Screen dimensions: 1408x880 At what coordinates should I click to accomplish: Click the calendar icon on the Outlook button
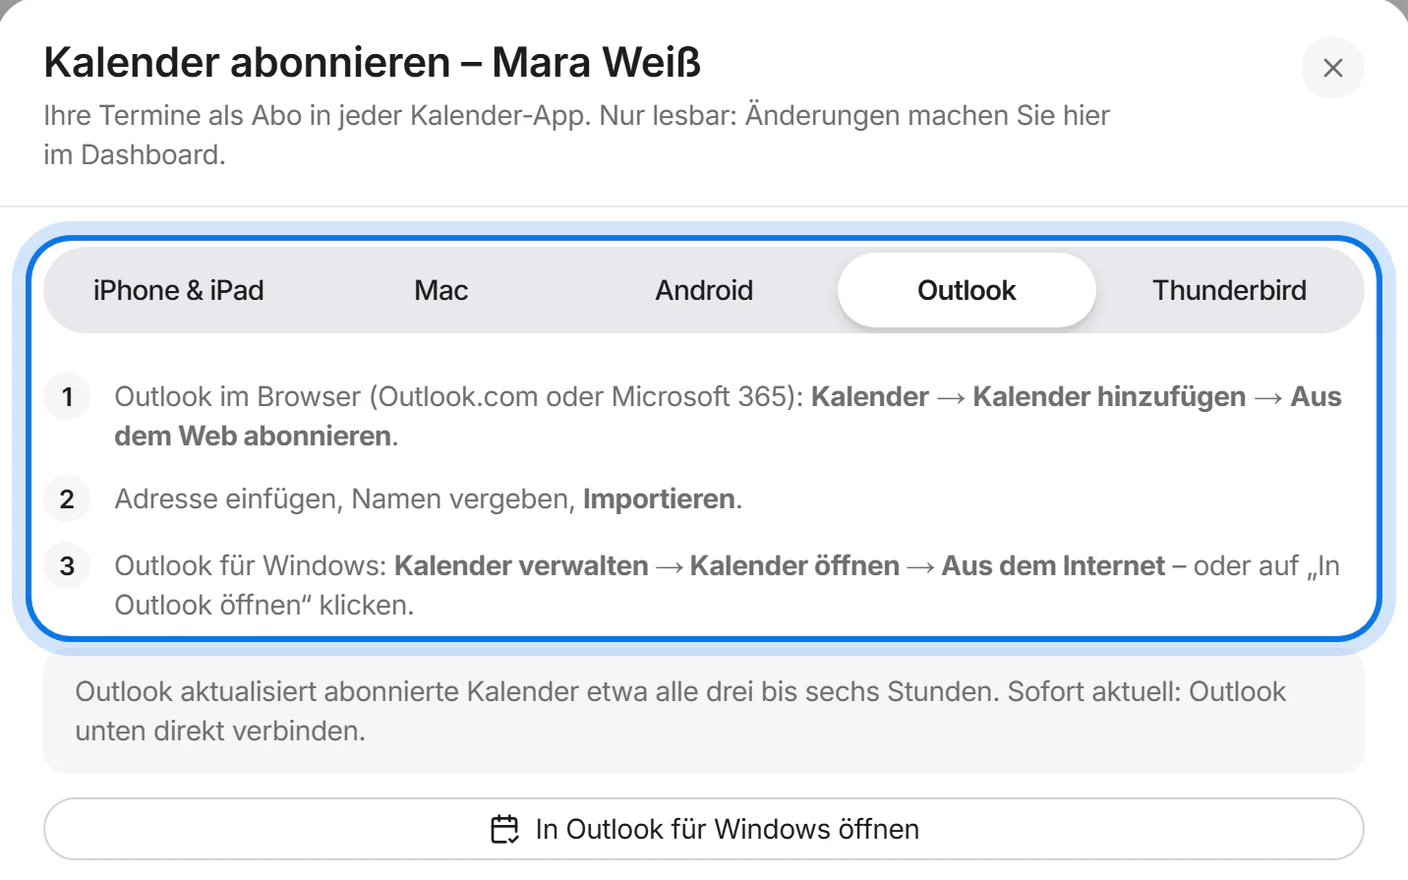click(x=505, y=829)
